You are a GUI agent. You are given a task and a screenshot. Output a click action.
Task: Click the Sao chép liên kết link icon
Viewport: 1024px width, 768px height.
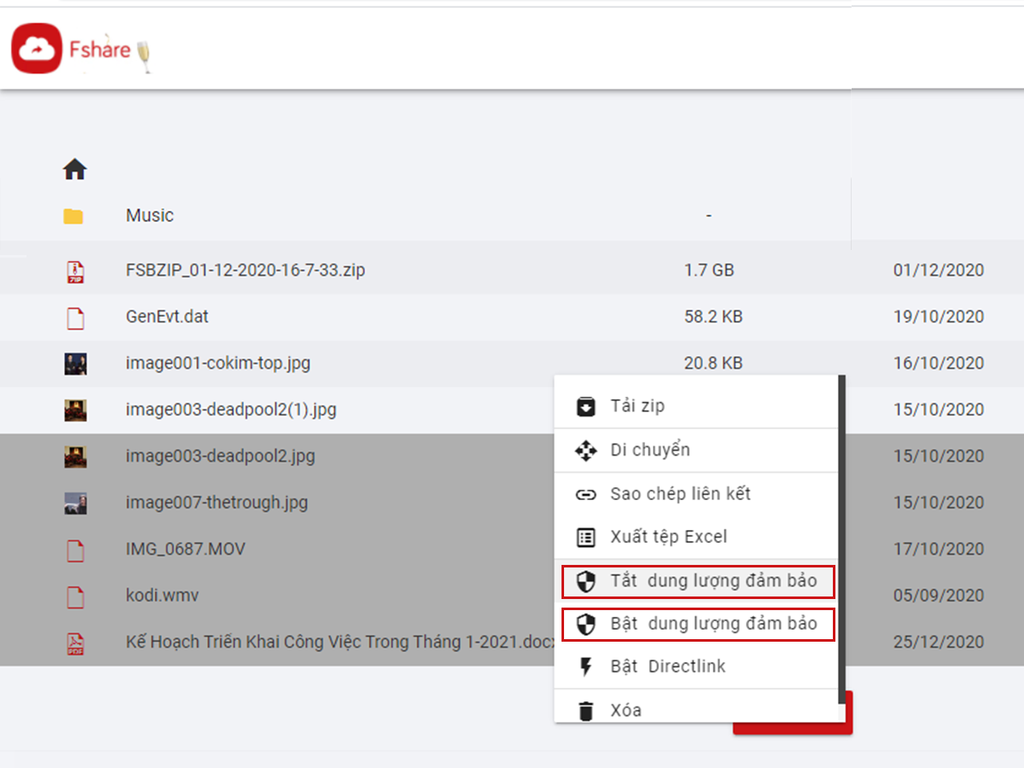[x=586, y=494]
